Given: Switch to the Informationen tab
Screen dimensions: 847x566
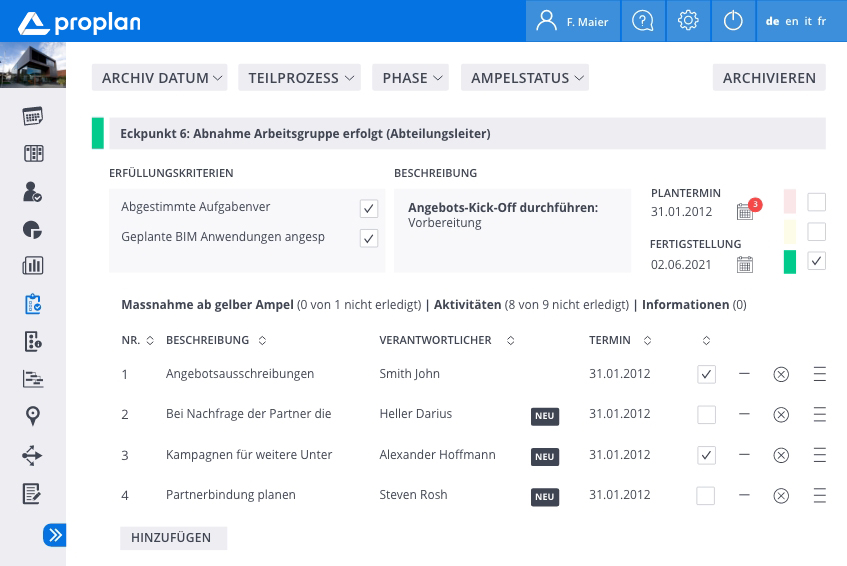Looking at the screenshot, I should pyautogui.click(x=686, y=305).
